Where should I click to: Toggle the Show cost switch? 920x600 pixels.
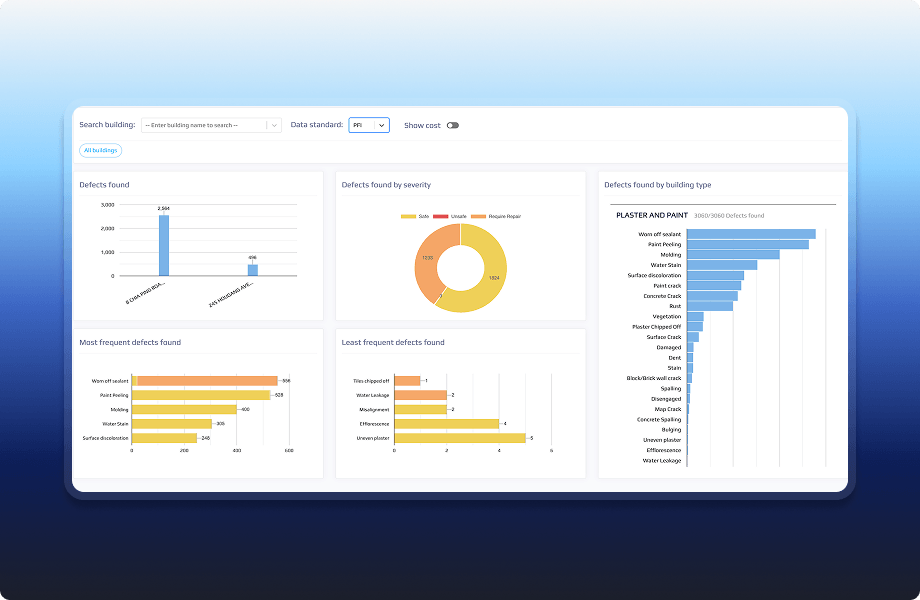[452, 126]
